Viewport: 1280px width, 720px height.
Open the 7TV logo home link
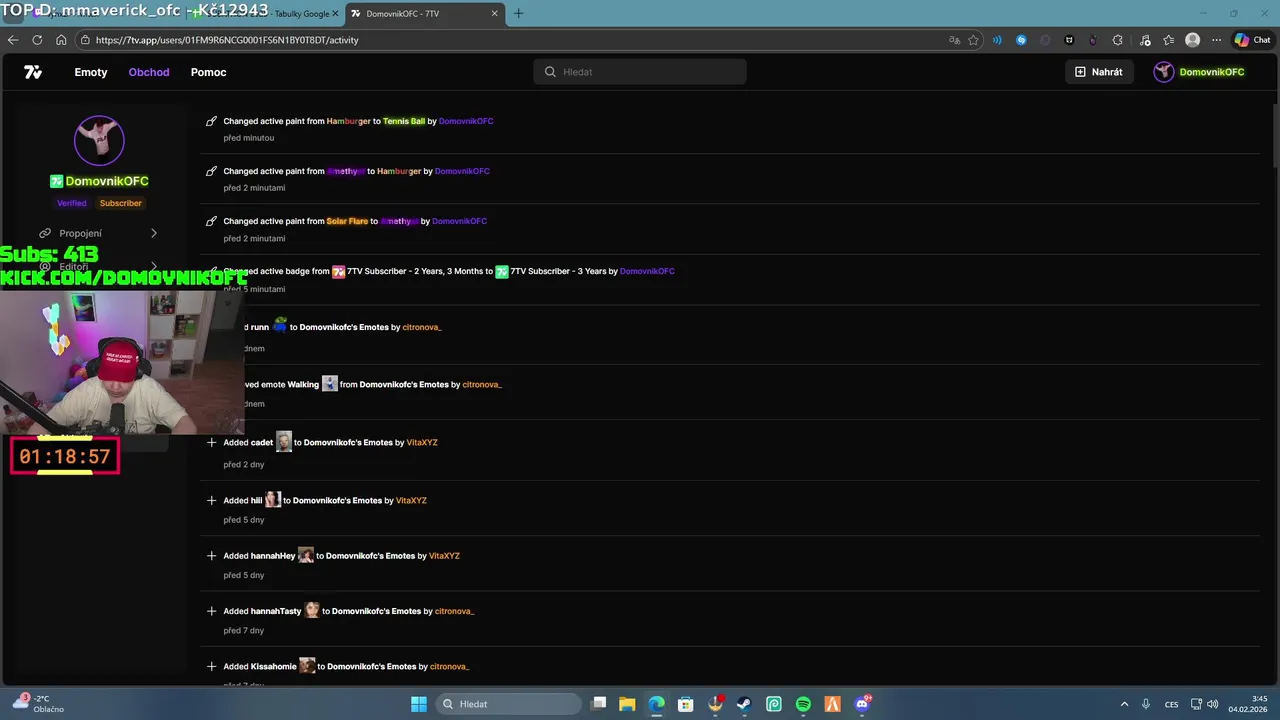(x=33, y=72)
